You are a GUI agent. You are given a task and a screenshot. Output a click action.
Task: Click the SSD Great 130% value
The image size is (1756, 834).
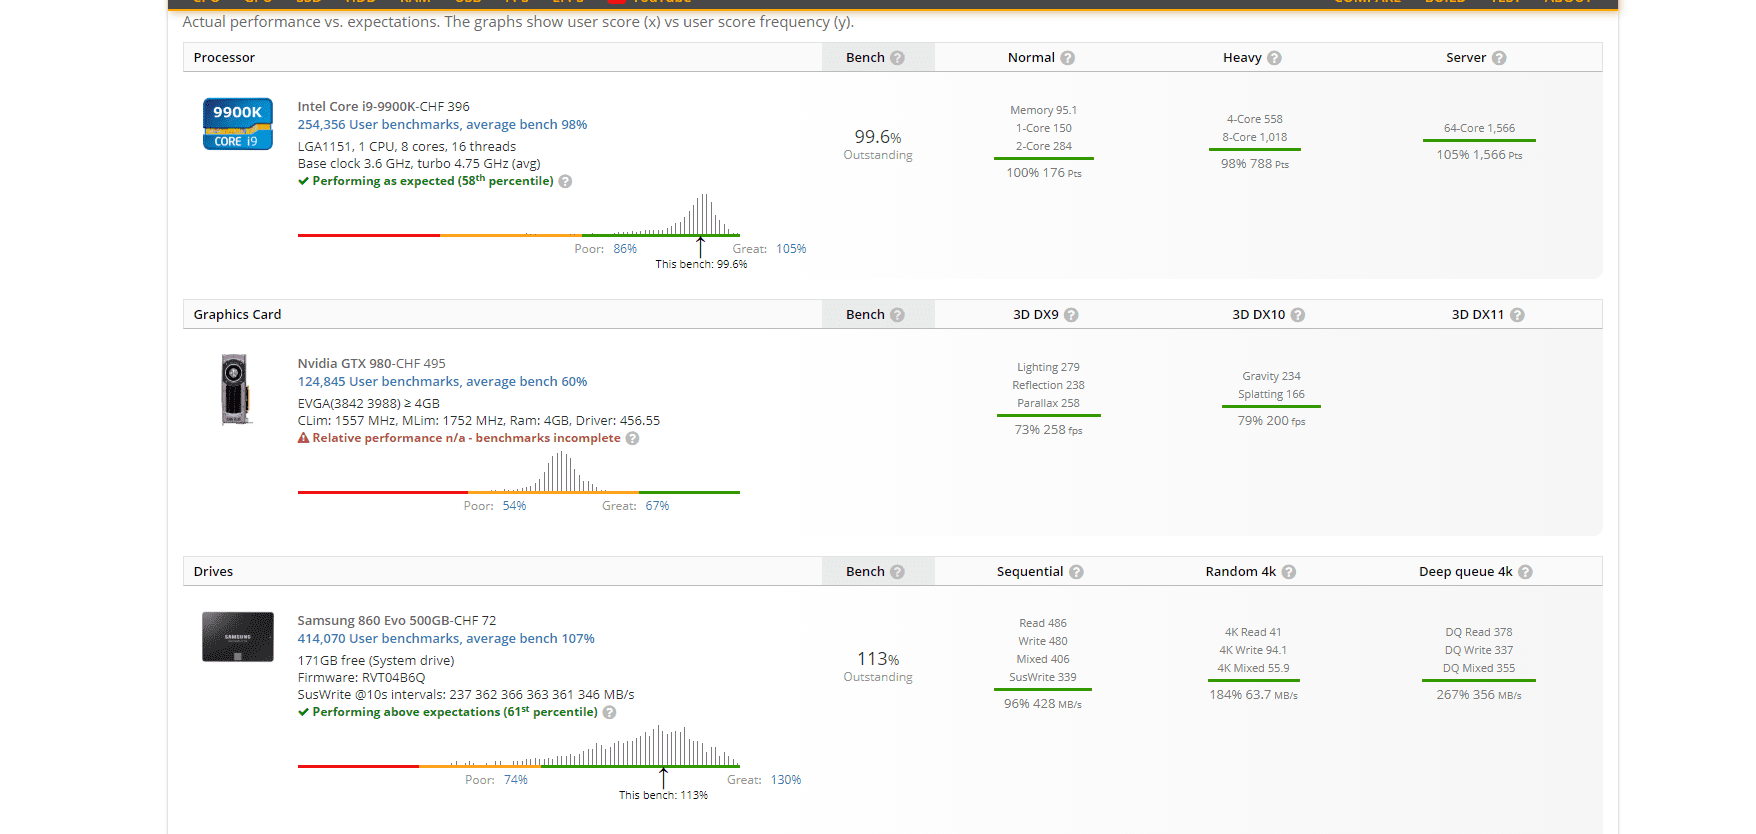(x=786, y=780)
